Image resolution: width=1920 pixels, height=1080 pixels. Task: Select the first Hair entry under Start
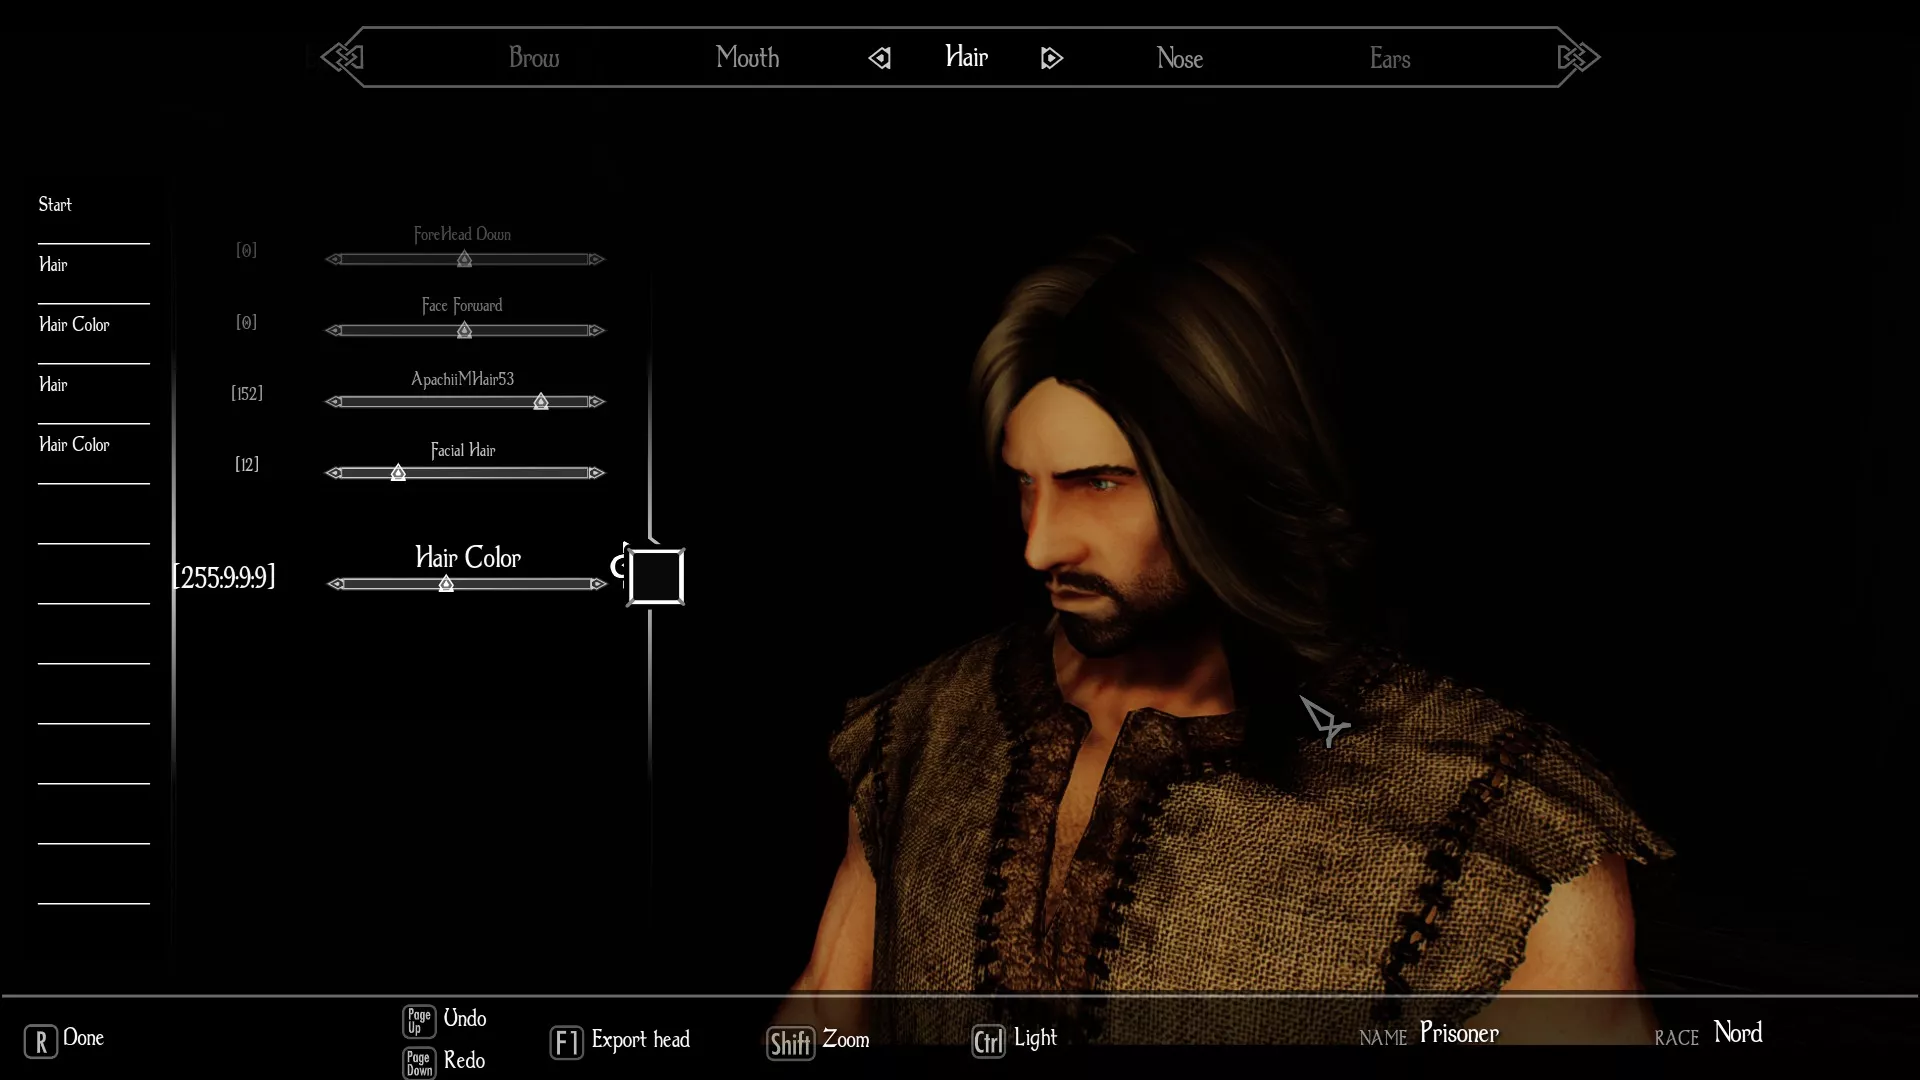click(x=53, y=264)
